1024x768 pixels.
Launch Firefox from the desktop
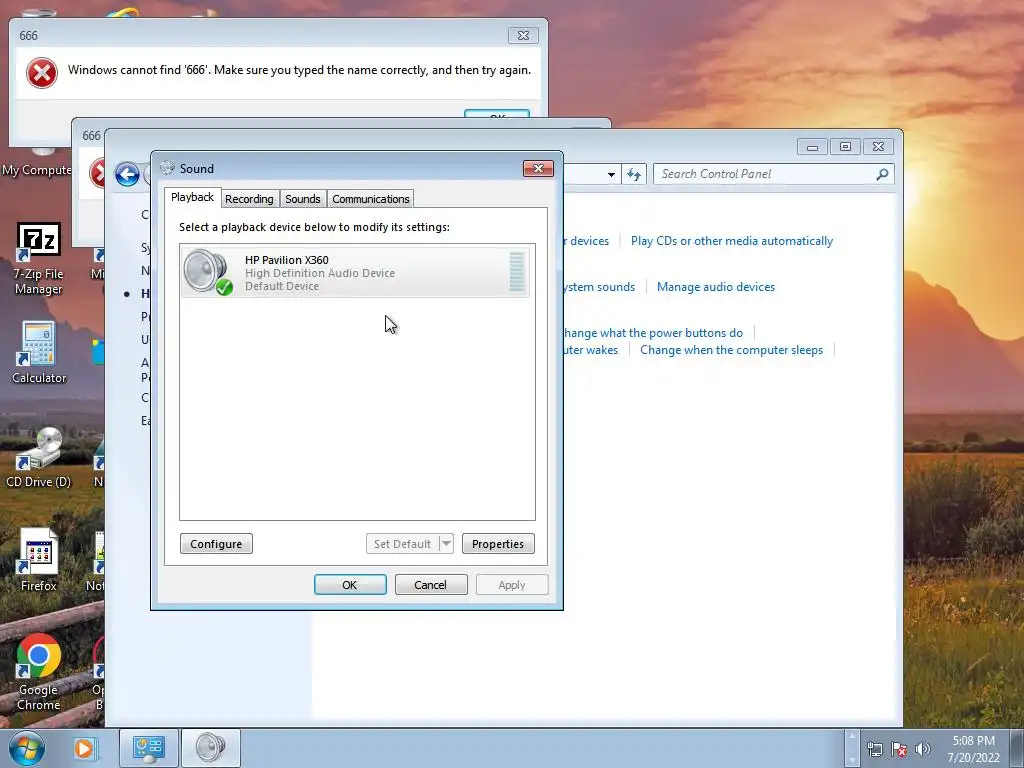tap(39, 560)
